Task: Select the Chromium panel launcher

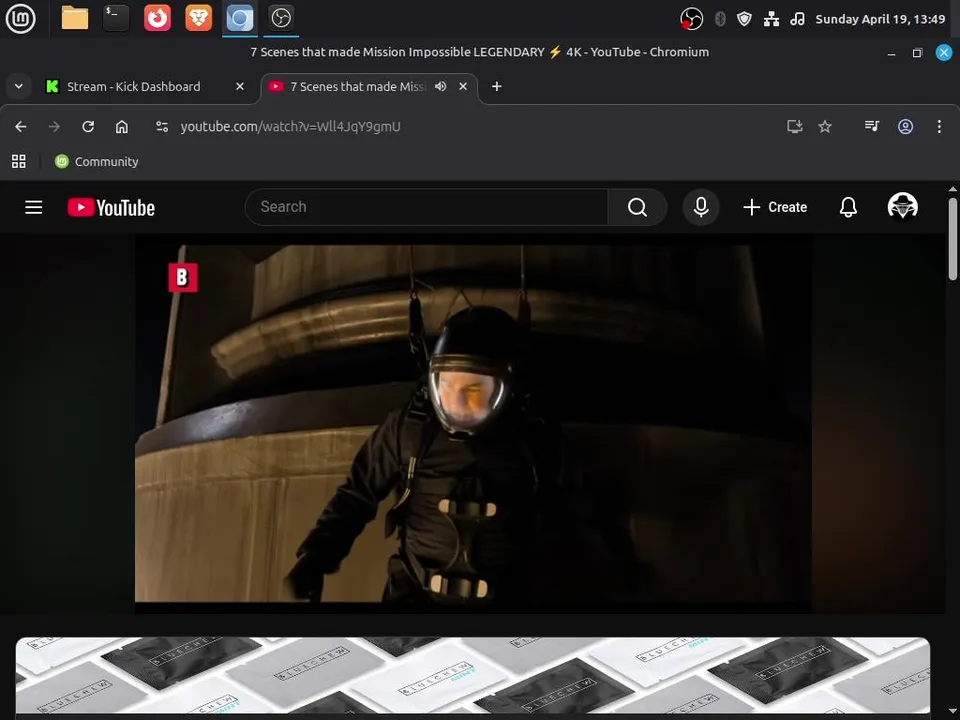Action: [x=239, y=18]
